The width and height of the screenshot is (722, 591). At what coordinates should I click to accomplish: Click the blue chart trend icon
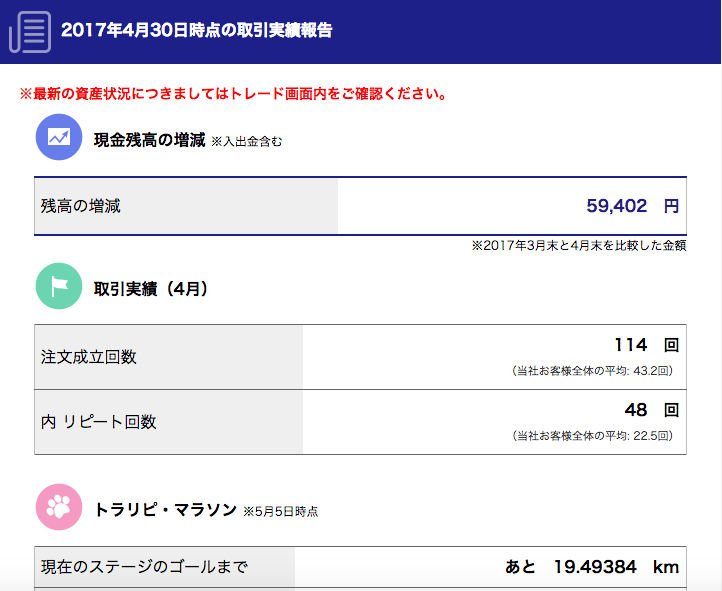point(59,137)
